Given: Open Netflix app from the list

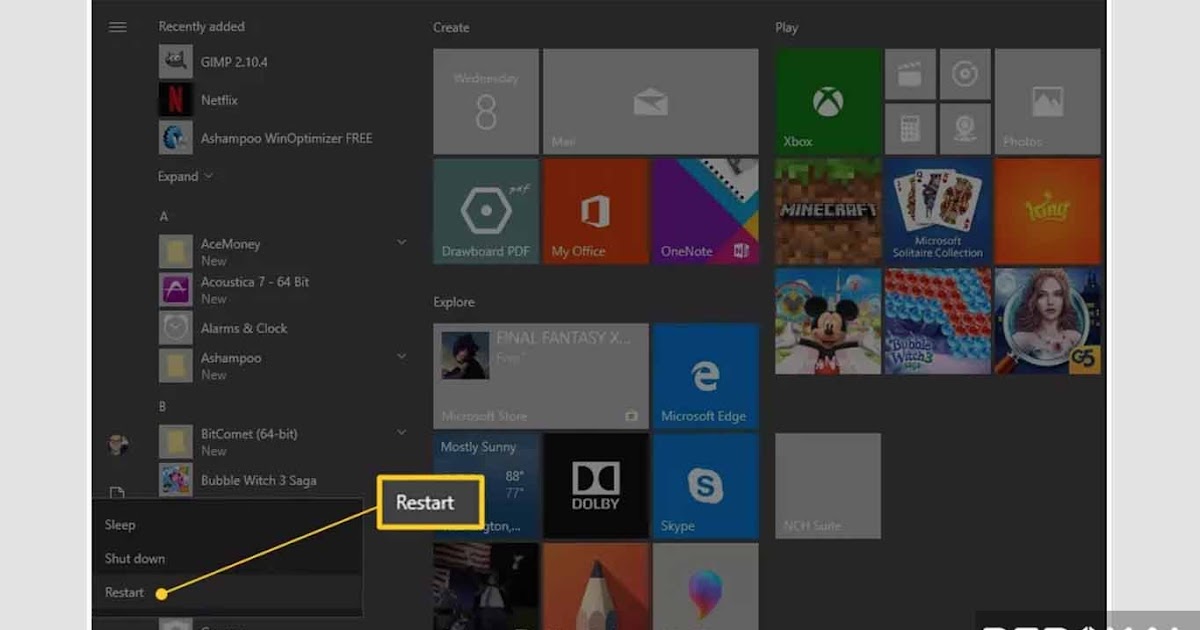Looking at the screenshot, I should point(199,100).
